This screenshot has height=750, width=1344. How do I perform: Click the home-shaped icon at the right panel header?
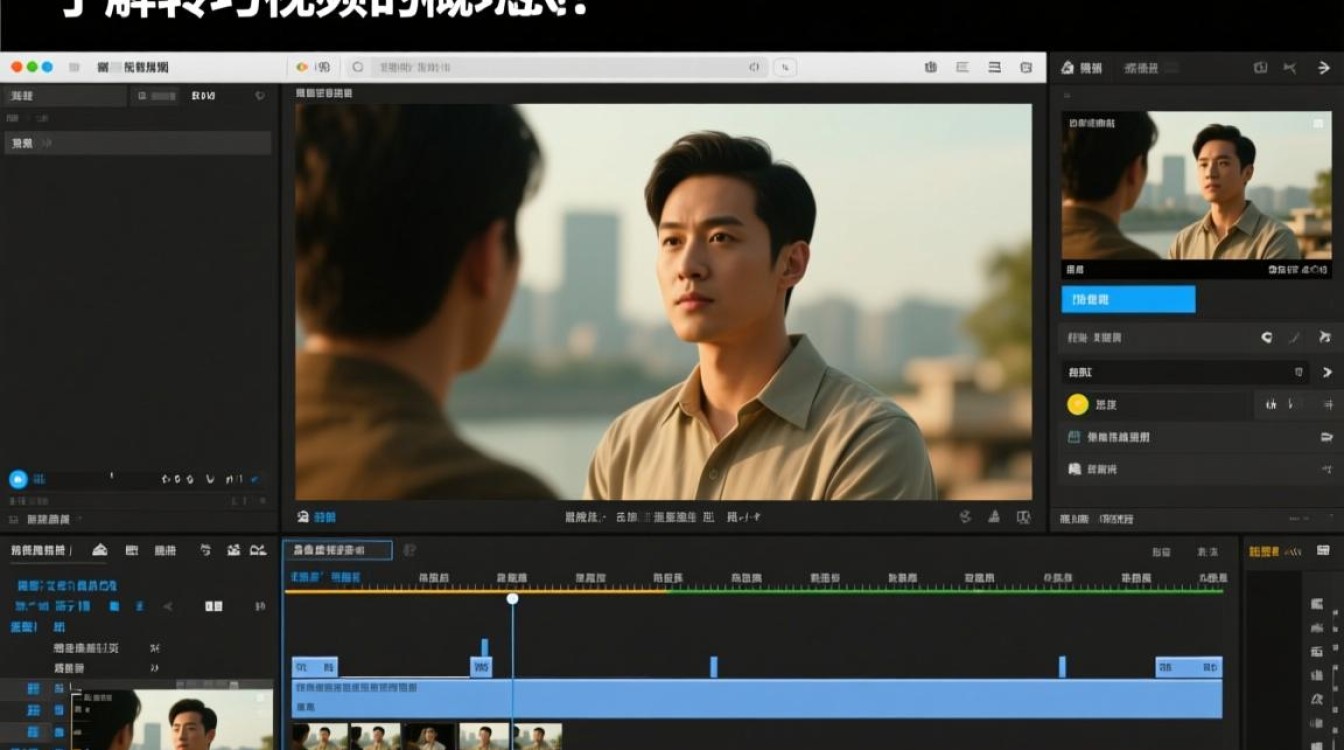tap(1067, 67)
